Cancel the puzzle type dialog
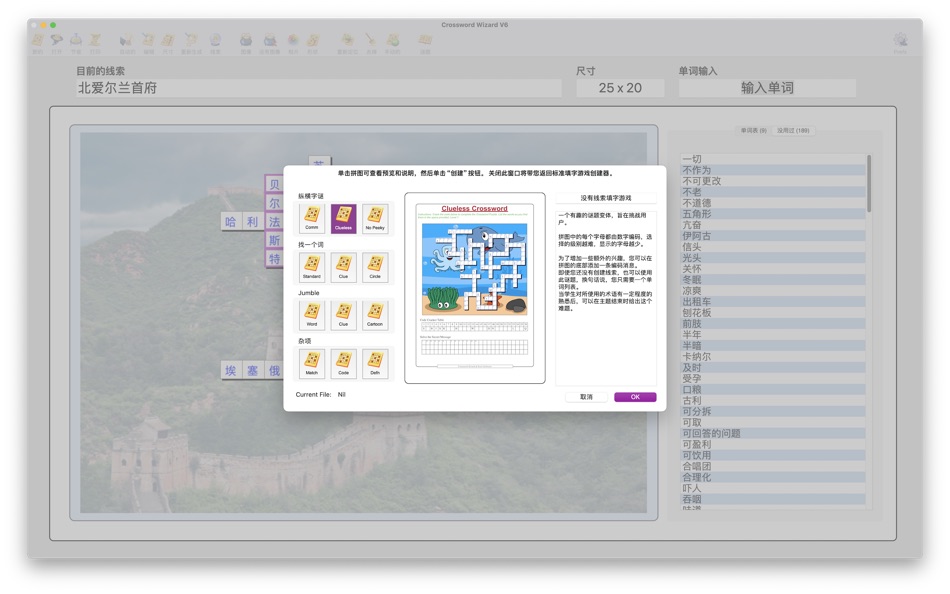 pyautogui.click(x=584, y=396)
